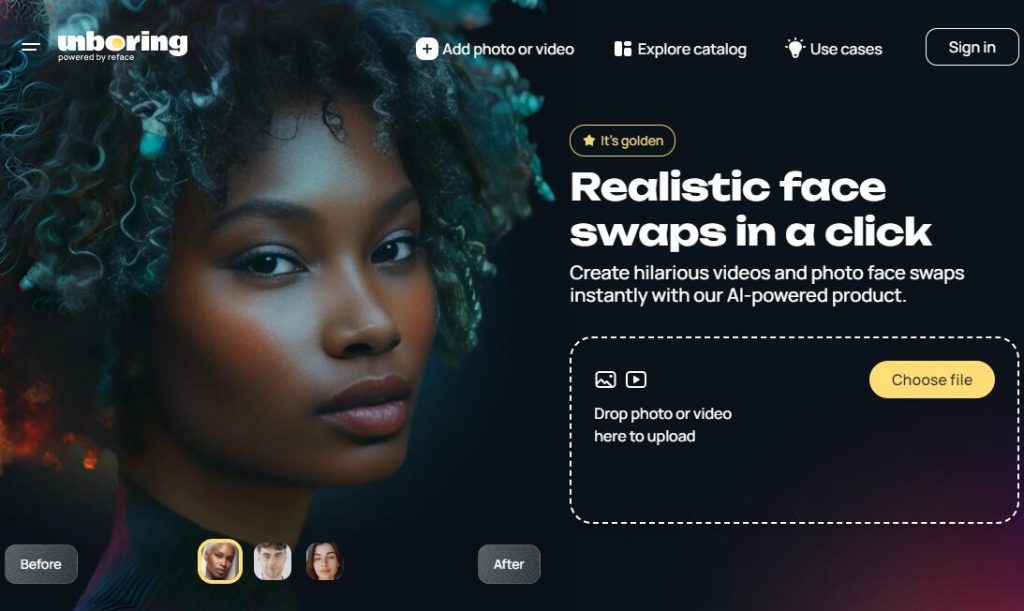Select the brunette woman face thumbnail
This screenshot has width=1024, height=611.
(324, 561)
